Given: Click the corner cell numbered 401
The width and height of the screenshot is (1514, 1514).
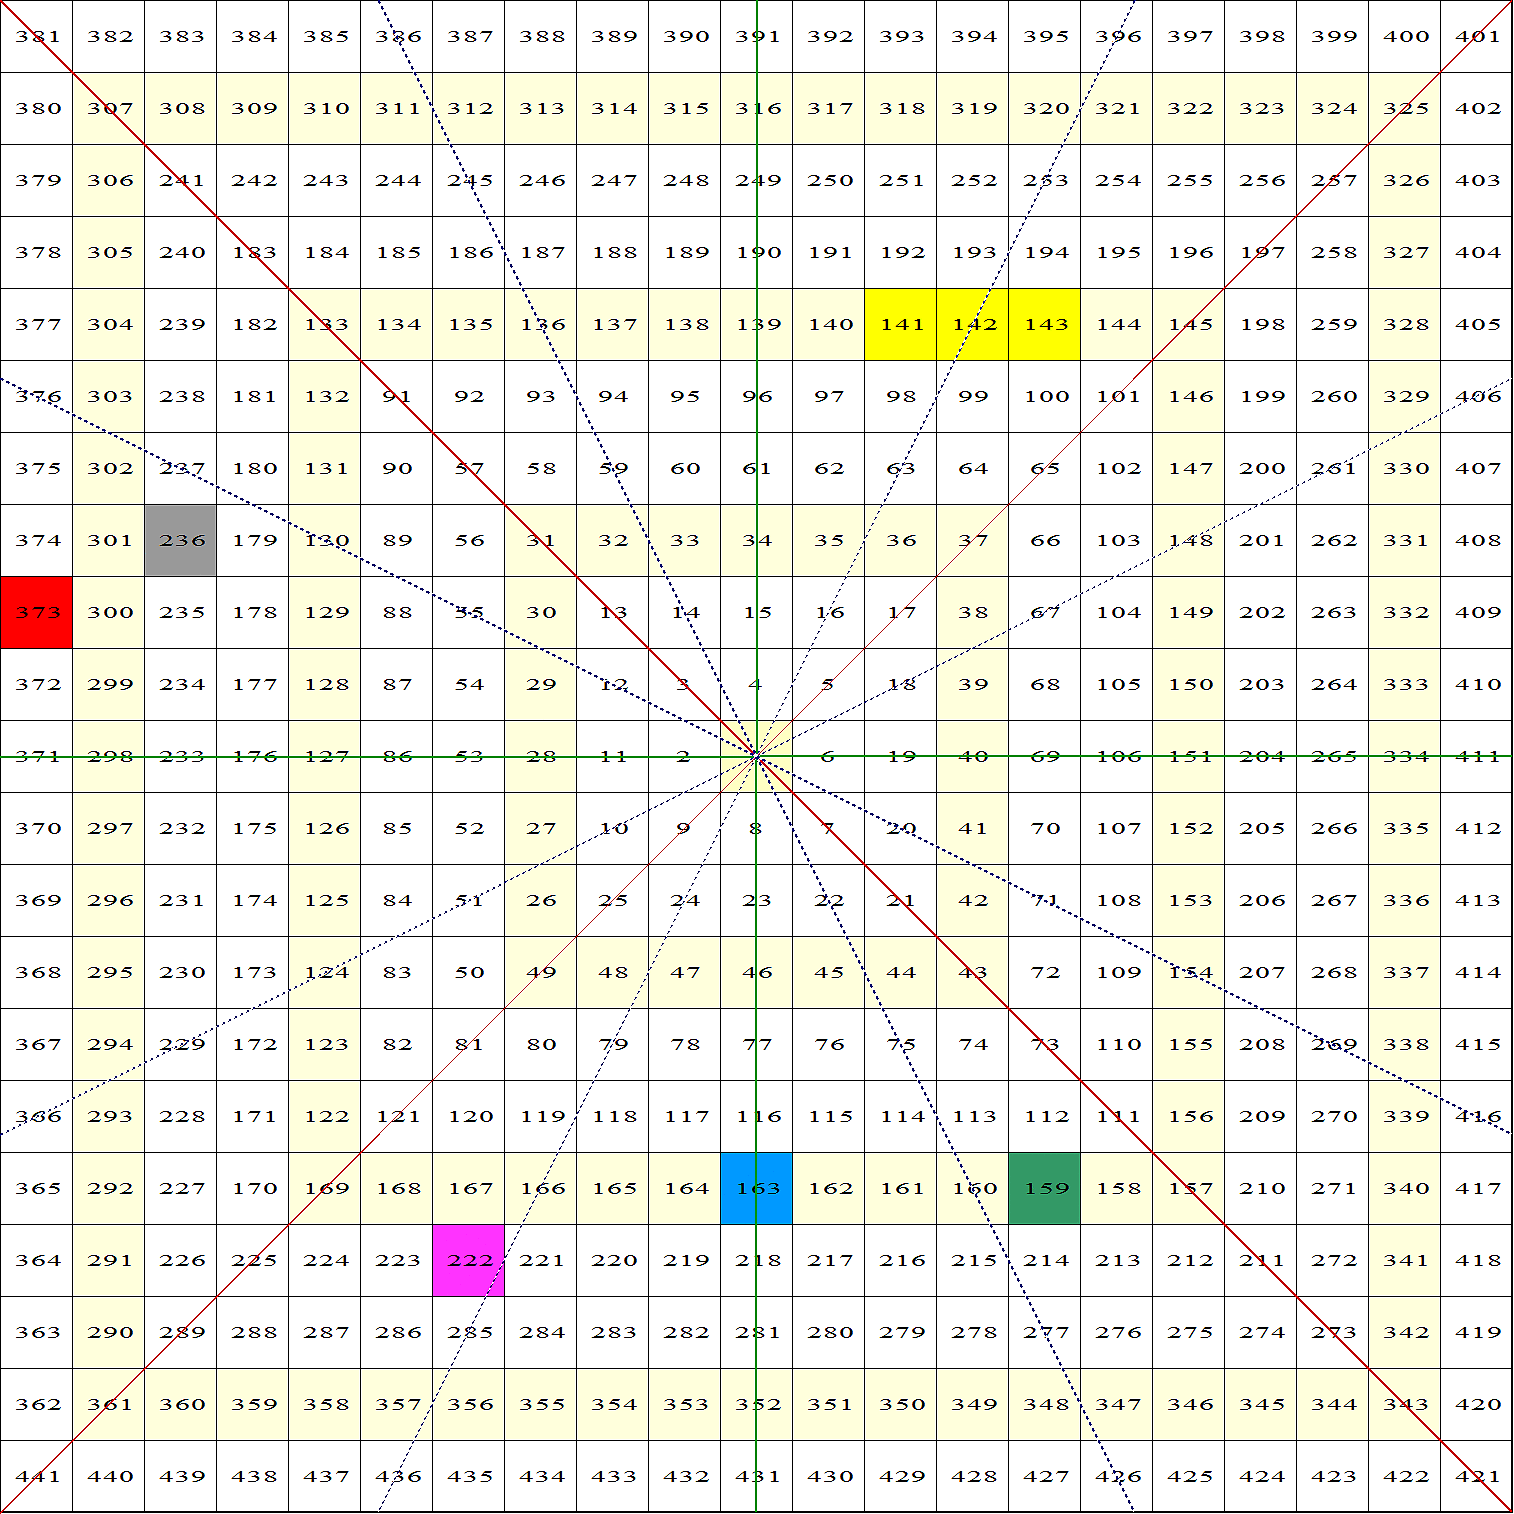Looking at the screenshot, I should pos(1476,36).
